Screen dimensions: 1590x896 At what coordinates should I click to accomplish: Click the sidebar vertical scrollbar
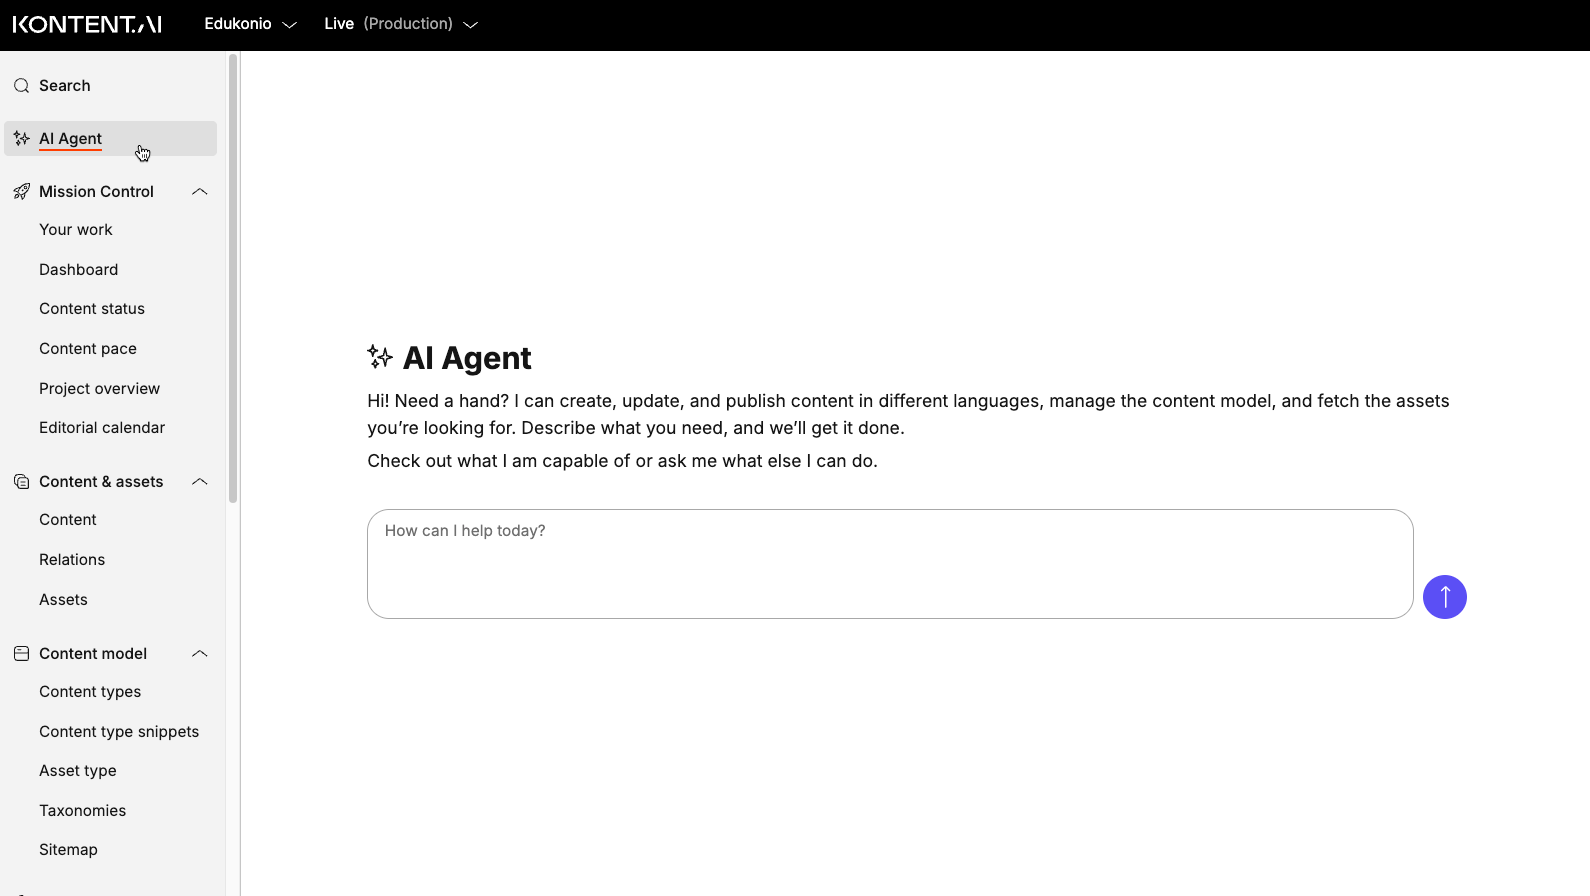pyautogui.click(x=233, y=280)
